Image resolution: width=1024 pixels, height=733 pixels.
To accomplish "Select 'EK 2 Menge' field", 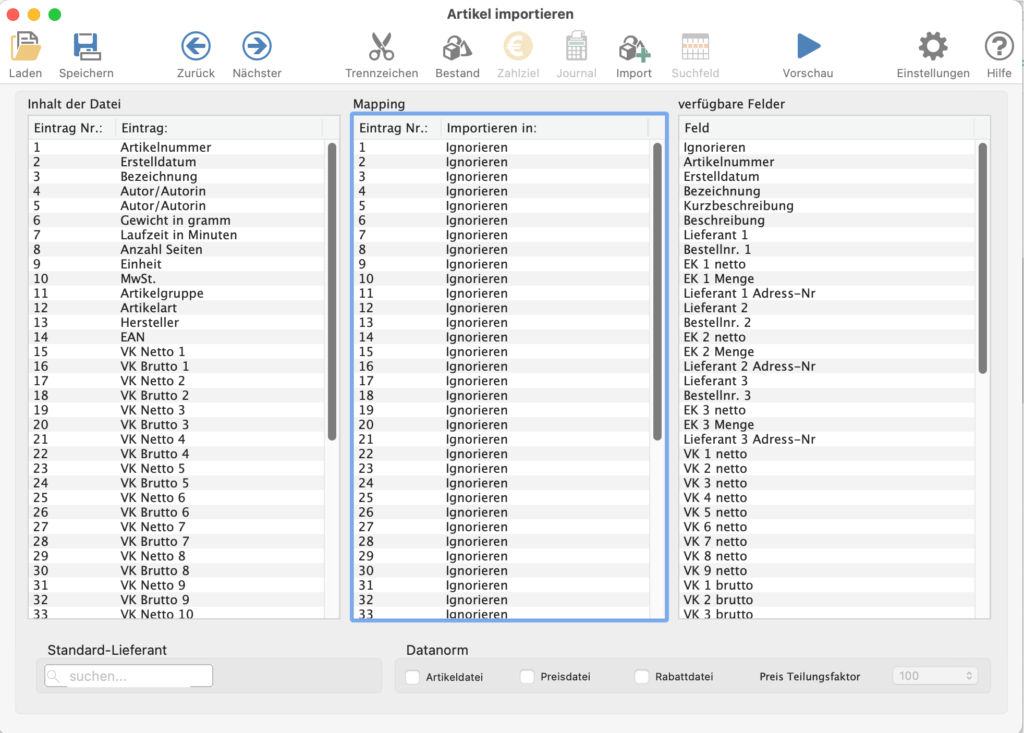I will (719, 352).
